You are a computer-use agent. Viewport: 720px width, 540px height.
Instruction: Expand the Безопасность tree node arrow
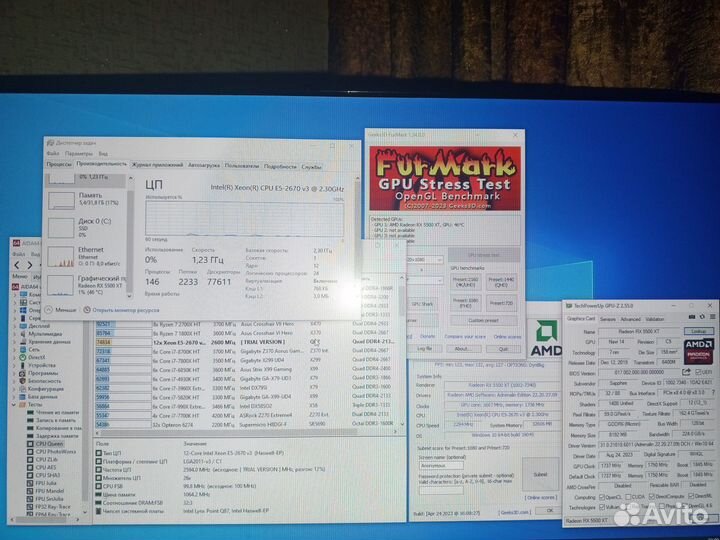[14, 381]
